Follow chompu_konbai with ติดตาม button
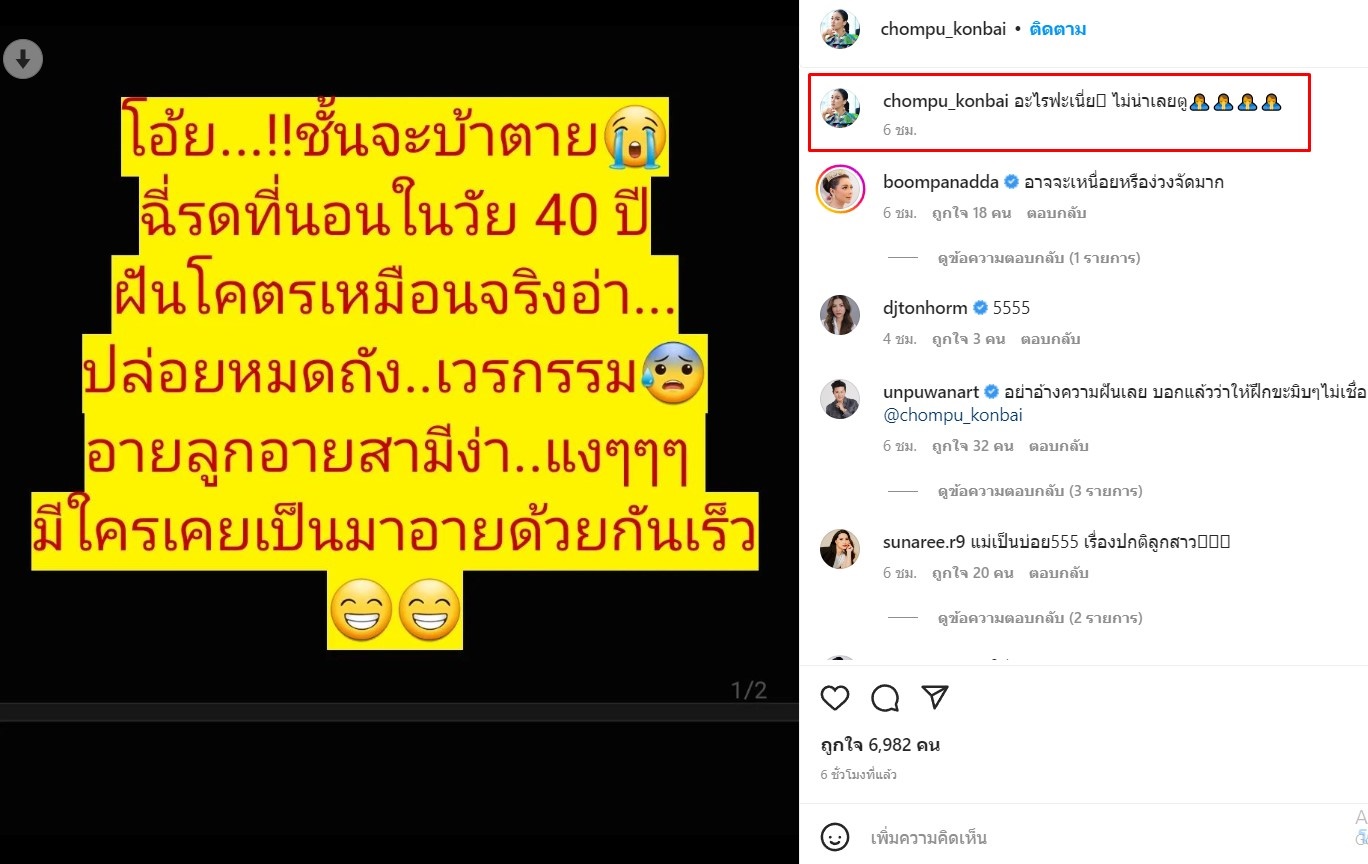Viewport: 1368px width, 864px height. coord(1058,29)
